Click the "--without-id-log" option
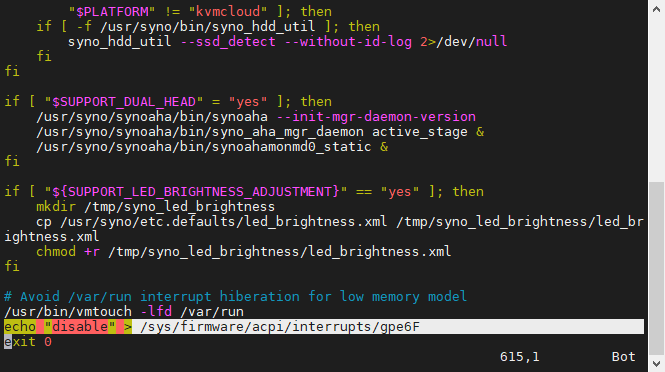Image resolution: width=665 pixels, height=372 pixels. (x=348, y=42)
